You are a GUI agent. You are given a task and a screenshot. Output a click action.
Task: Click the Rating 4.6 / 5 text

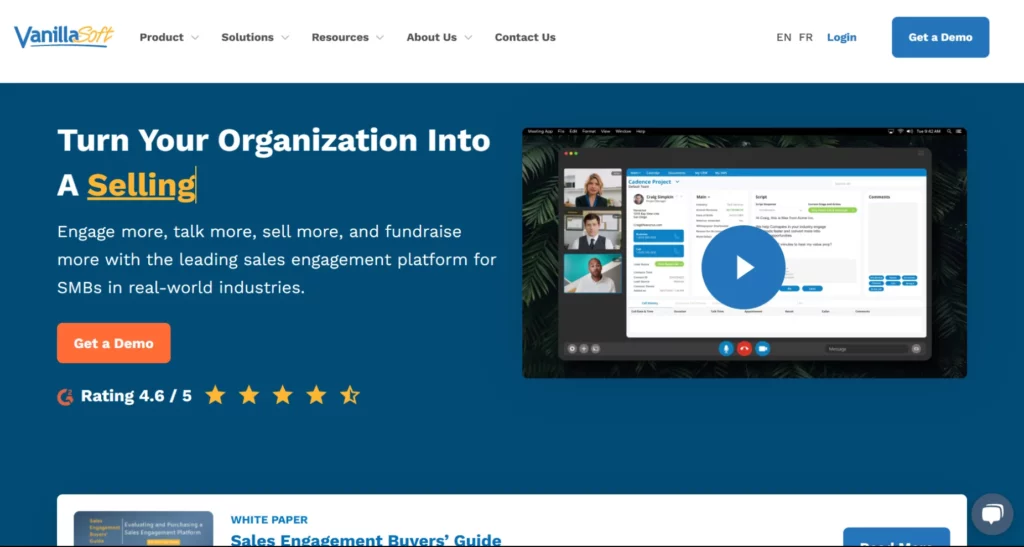pyautogui.click(x=136, y=396)
